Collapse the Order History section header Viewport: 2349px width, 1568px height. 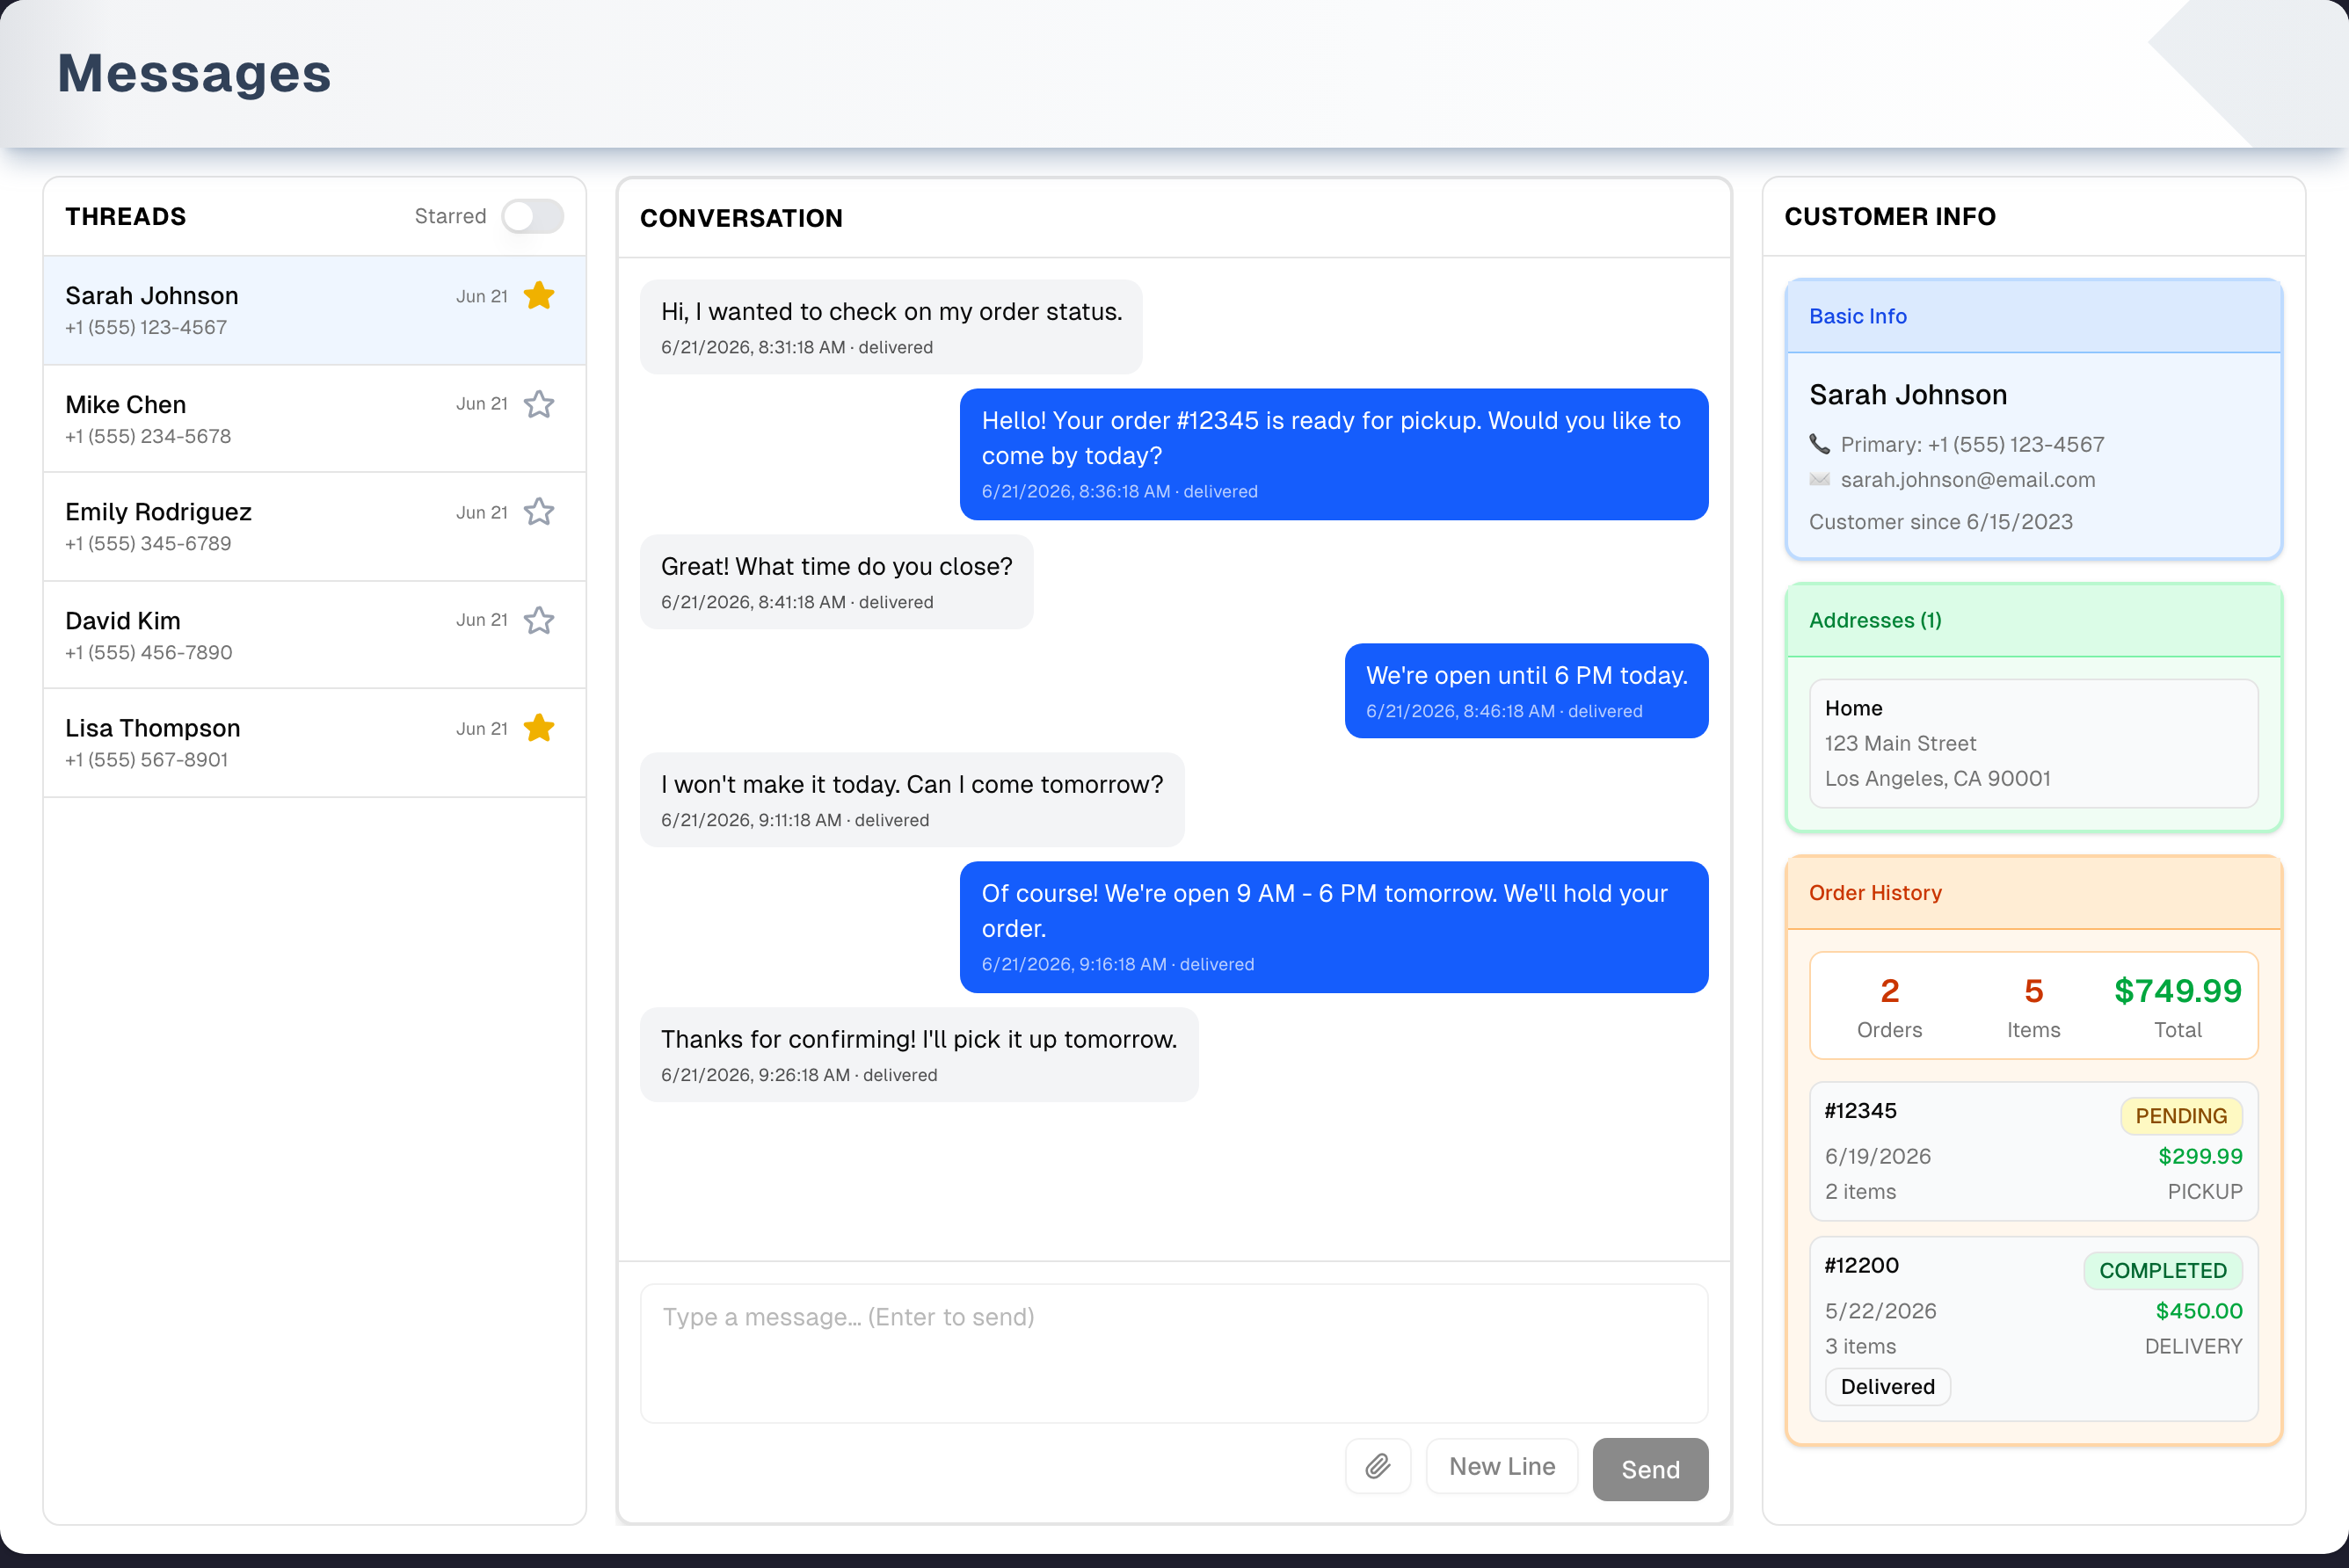coord(2033,892)
